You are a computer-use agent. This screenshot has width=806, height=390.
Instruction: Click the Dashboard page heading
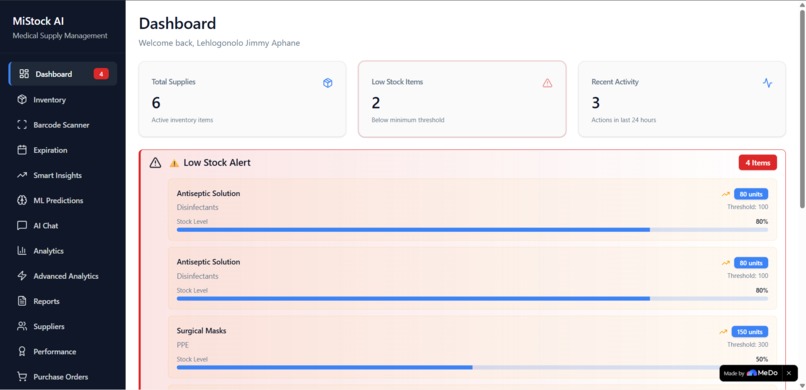[x=177, y=24]
